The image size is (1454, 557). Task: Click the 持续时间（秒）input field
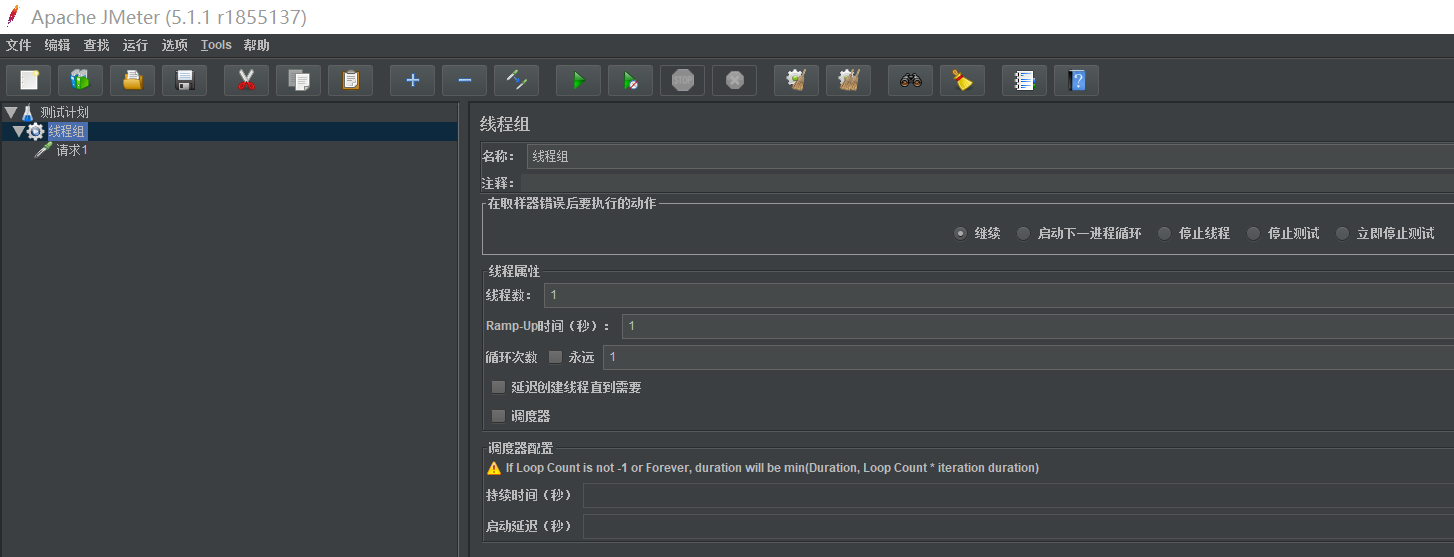point(1018,496)
